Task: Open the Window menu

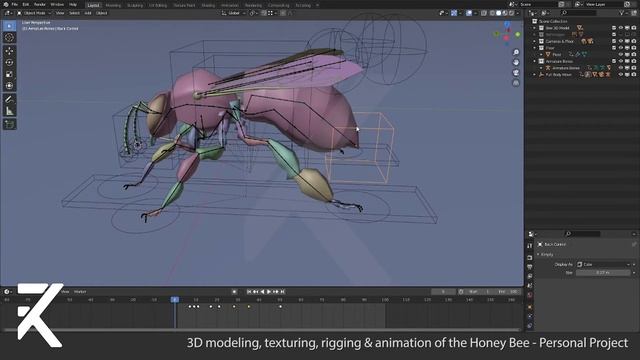Action: [57, 4]
